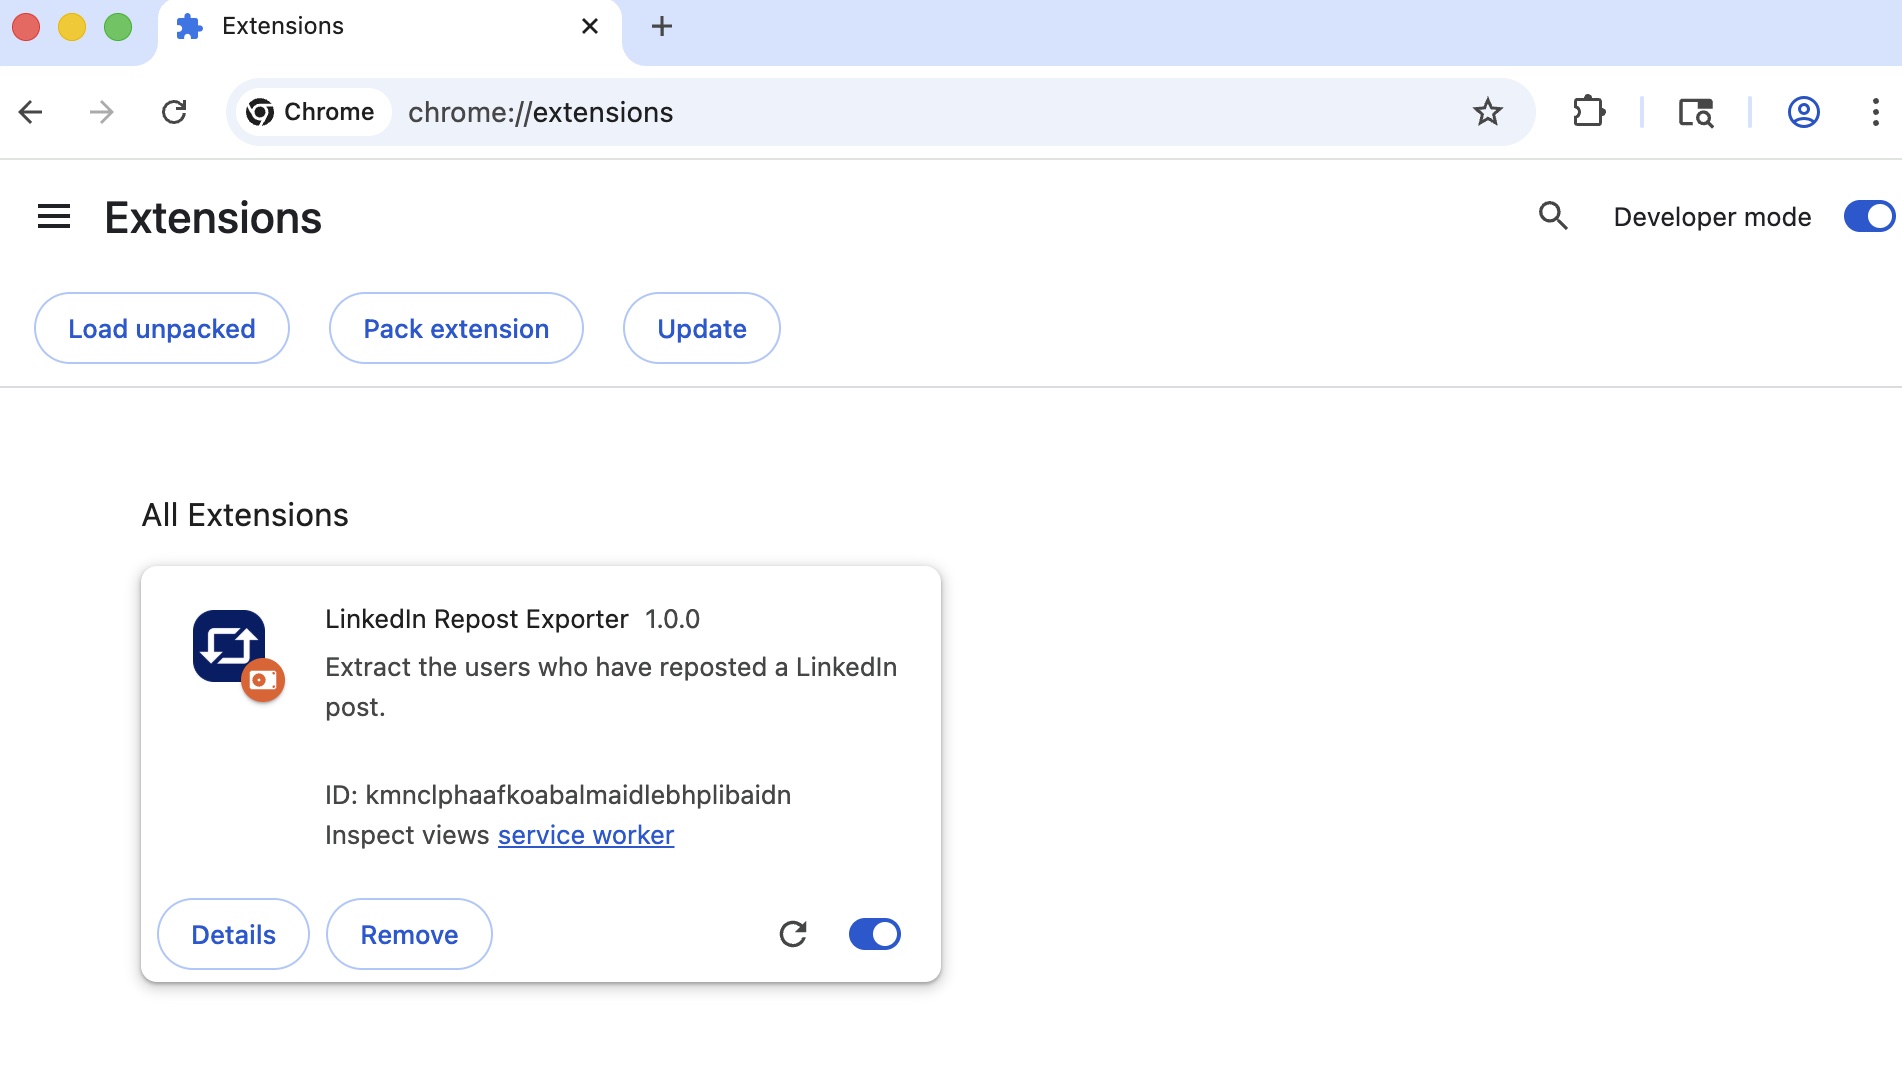This screenshot has width=1902, height=1072.
Task: Click the extension description text
Action: tap(611, 687)
